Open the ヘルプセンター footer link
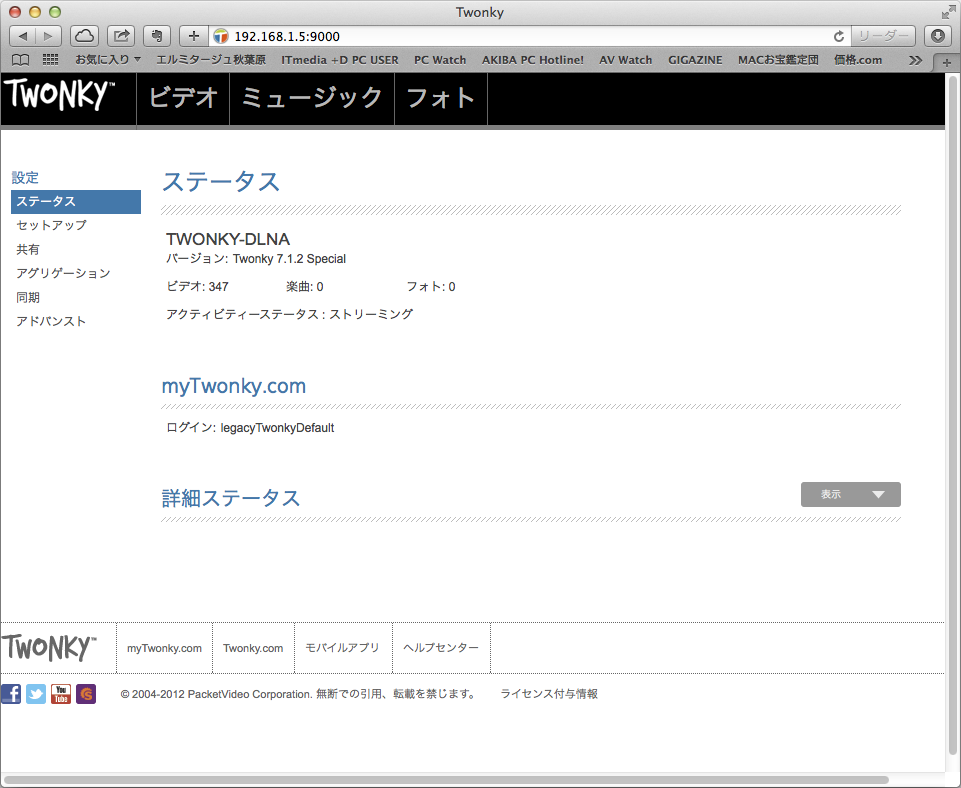Image resolution: width=961 pixels, height=788 pixels. [x=441, y=648]
